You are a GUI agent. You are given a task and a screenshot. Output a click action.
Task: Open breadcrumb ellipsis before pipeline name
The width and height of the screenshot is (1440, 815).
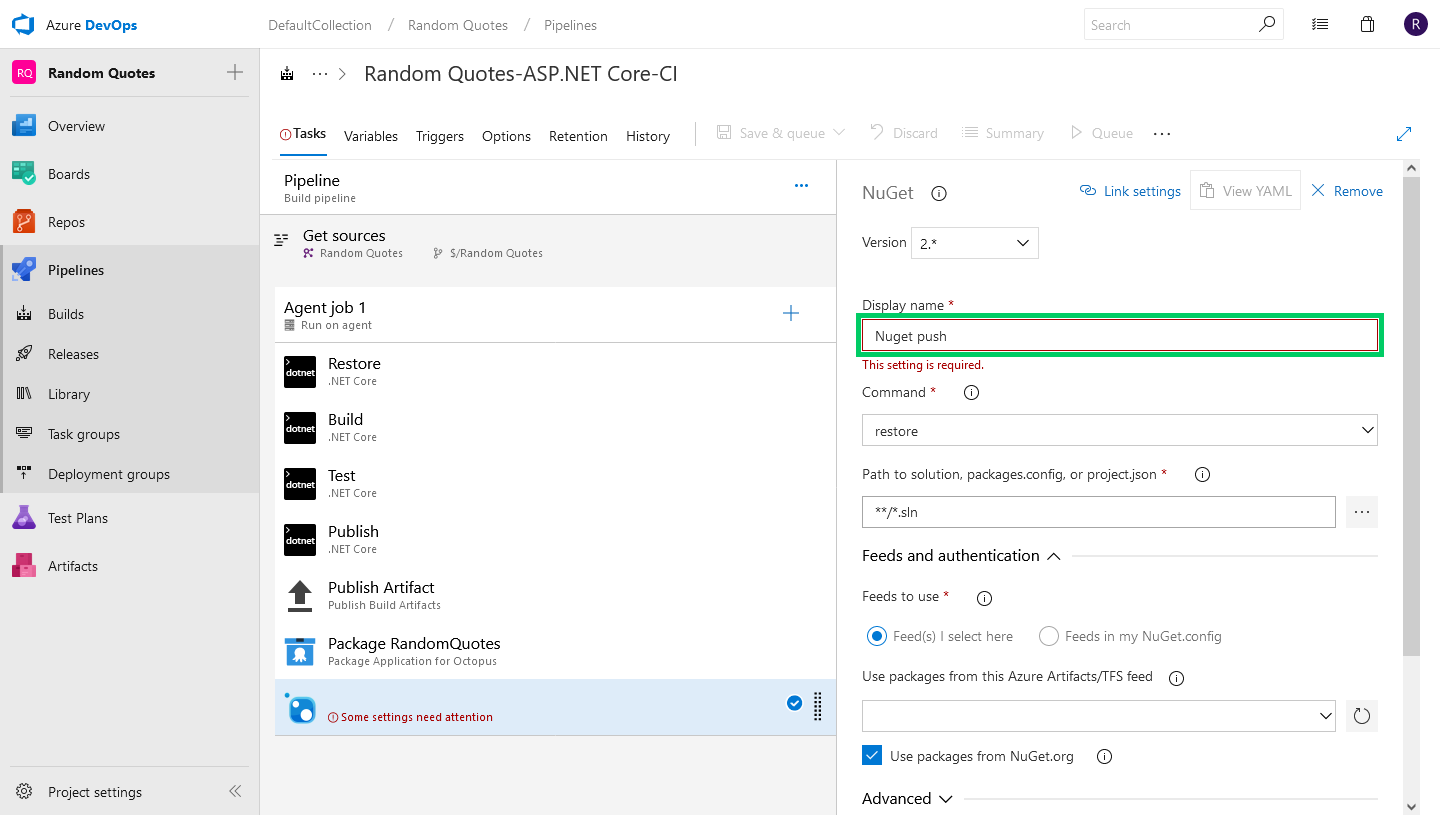(x=320, y=74)
